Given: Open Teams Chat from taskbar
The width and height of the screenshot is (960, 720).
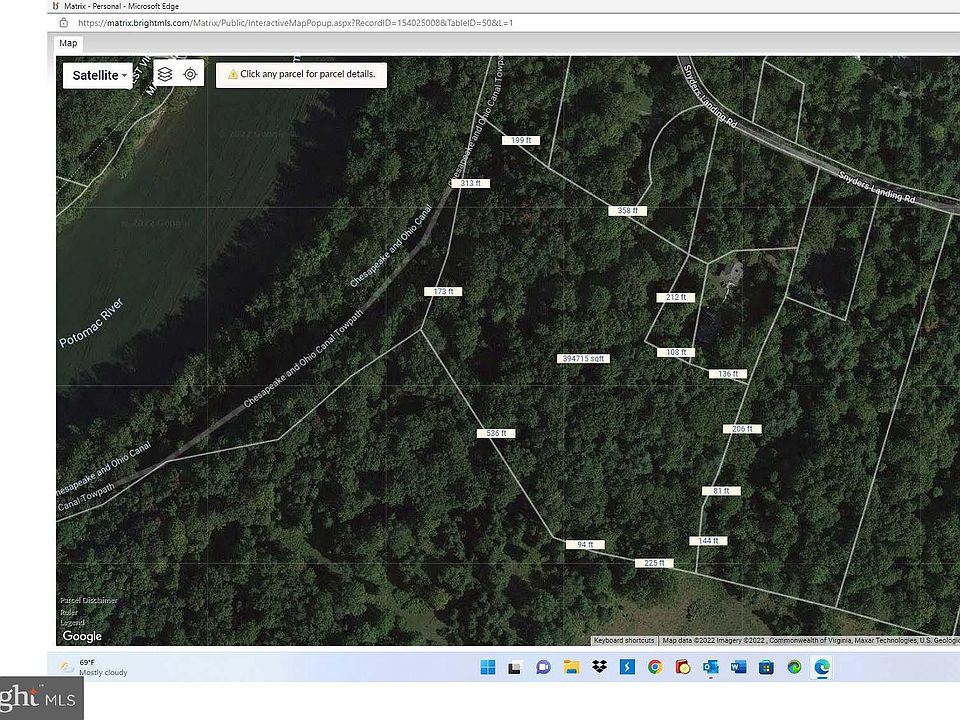Looking at the screenshot, I should click(543, 667).
